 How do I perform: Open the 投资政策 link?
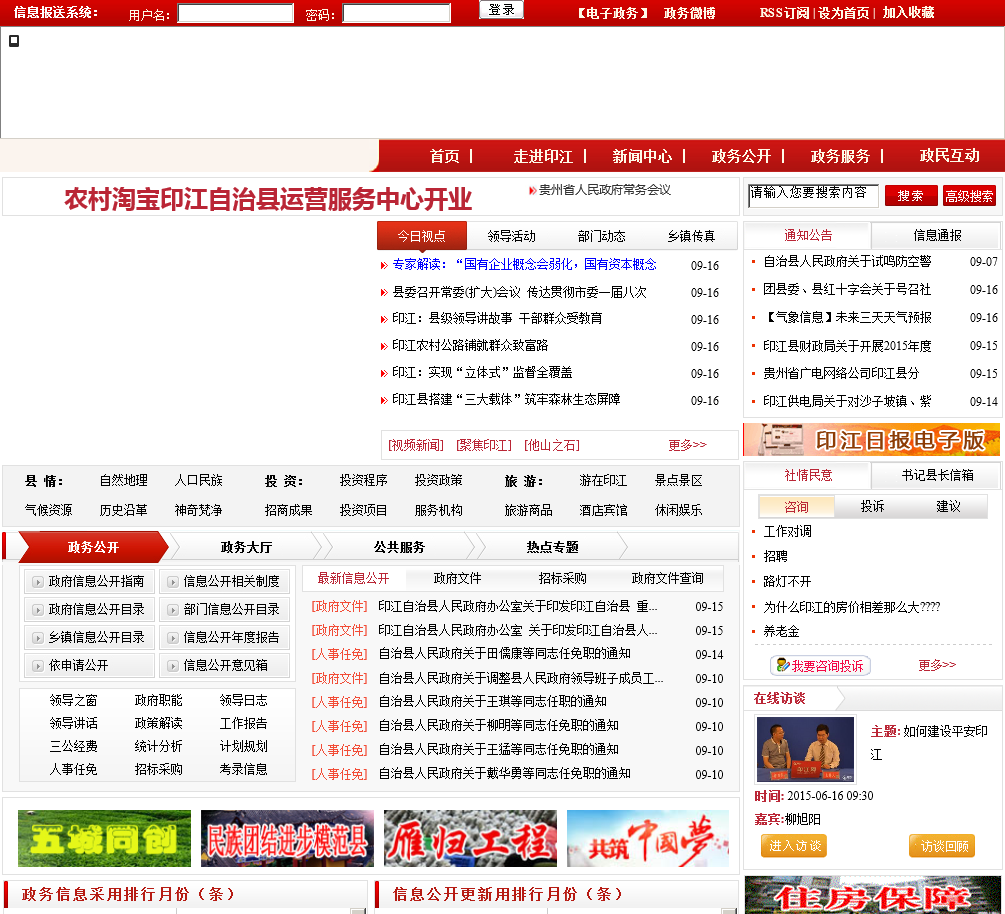(x=438, y=480)
